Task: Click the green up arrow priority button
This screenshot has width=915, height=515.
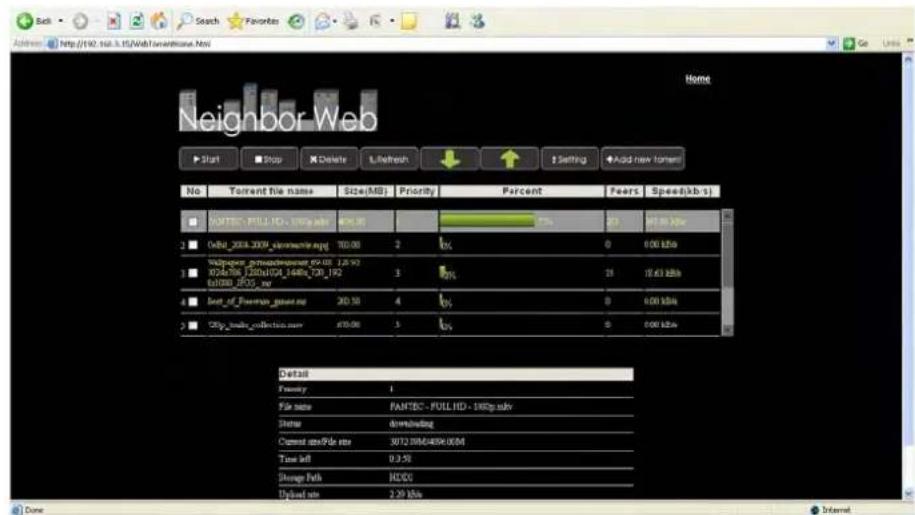Action: [509, 159]
